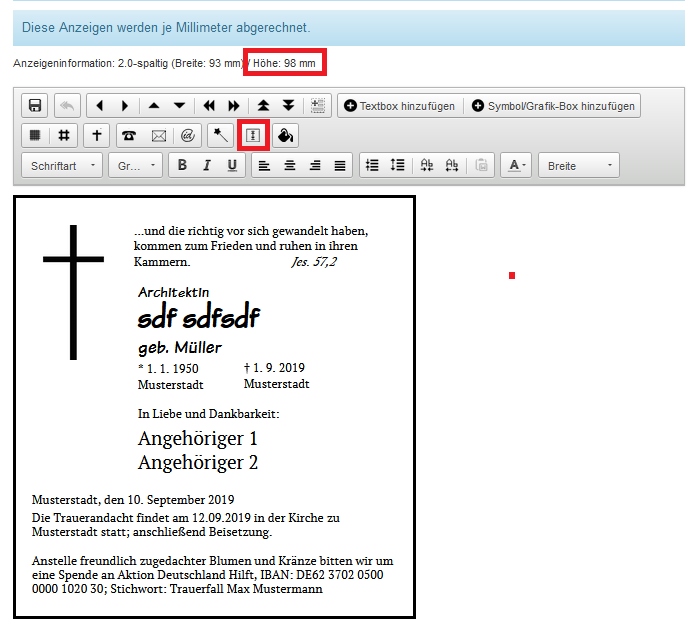Image resolution: width=696 pixels, height=641 pixels.
Task: Select the large cross graphic in the ad
Action: 73,292
